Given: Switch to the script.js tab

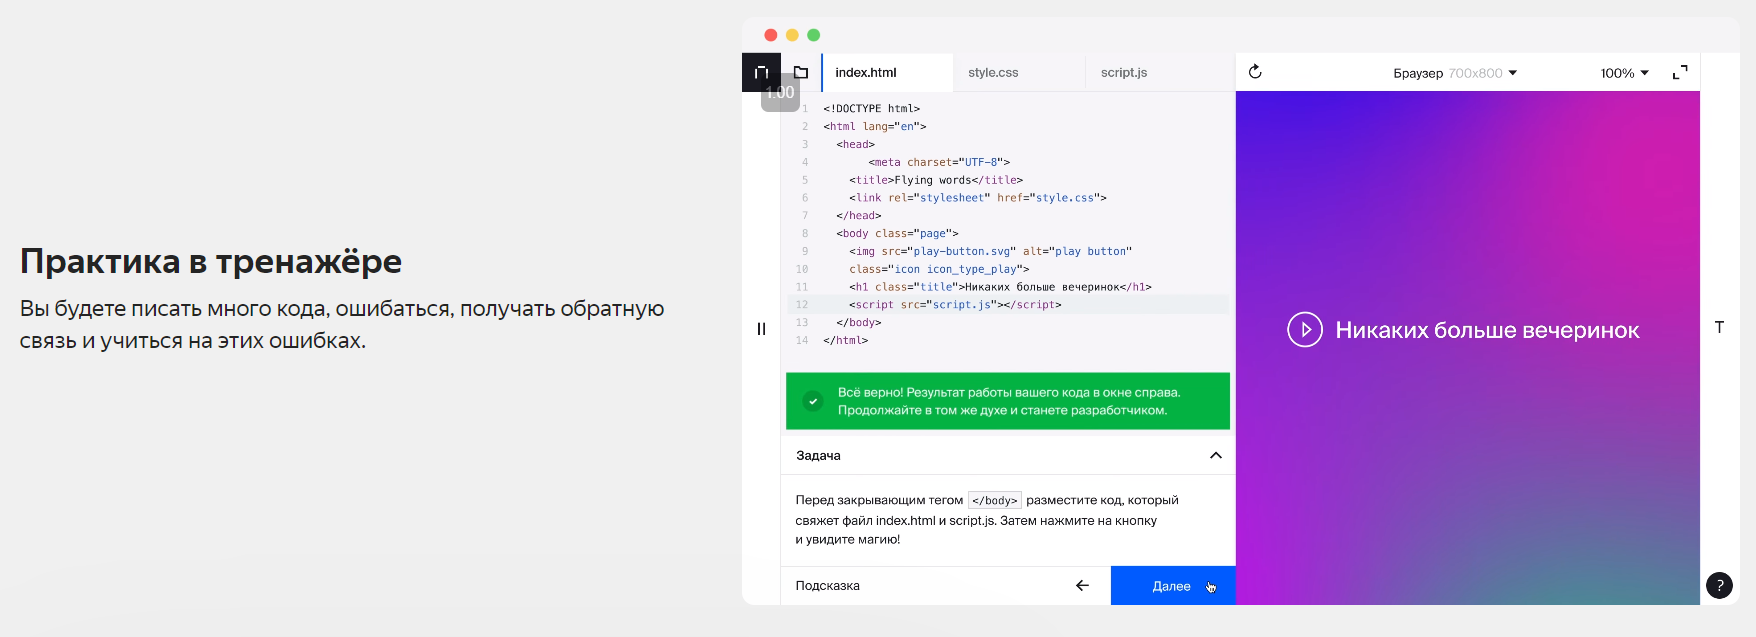Looking at the screenshot, I should [1159, 73].
